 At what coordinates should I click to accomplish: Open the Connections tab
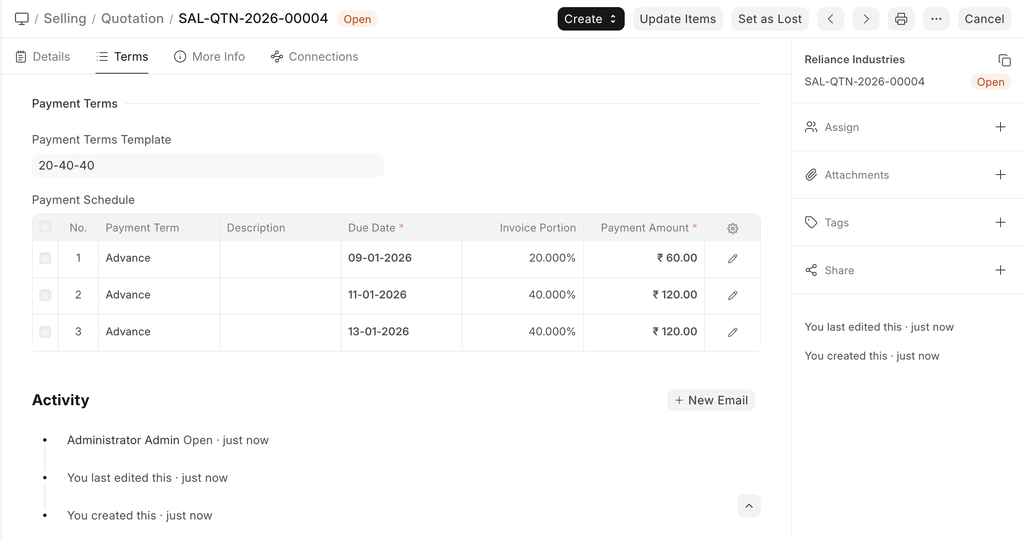coord(314,57)
